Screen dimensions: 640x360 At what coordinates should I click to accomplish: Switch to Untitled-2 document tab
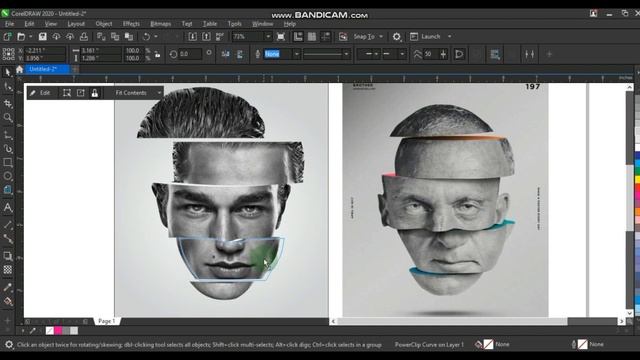coord(47,69)
